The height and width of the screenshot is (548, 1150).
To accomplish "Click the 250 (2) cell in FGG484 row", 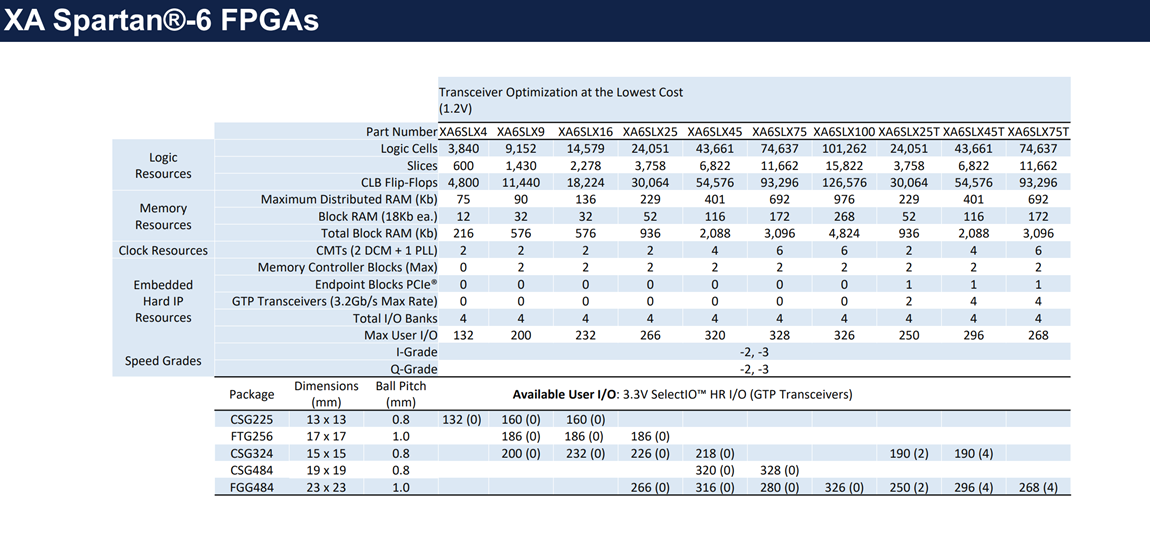I will (x=909, y=487).
